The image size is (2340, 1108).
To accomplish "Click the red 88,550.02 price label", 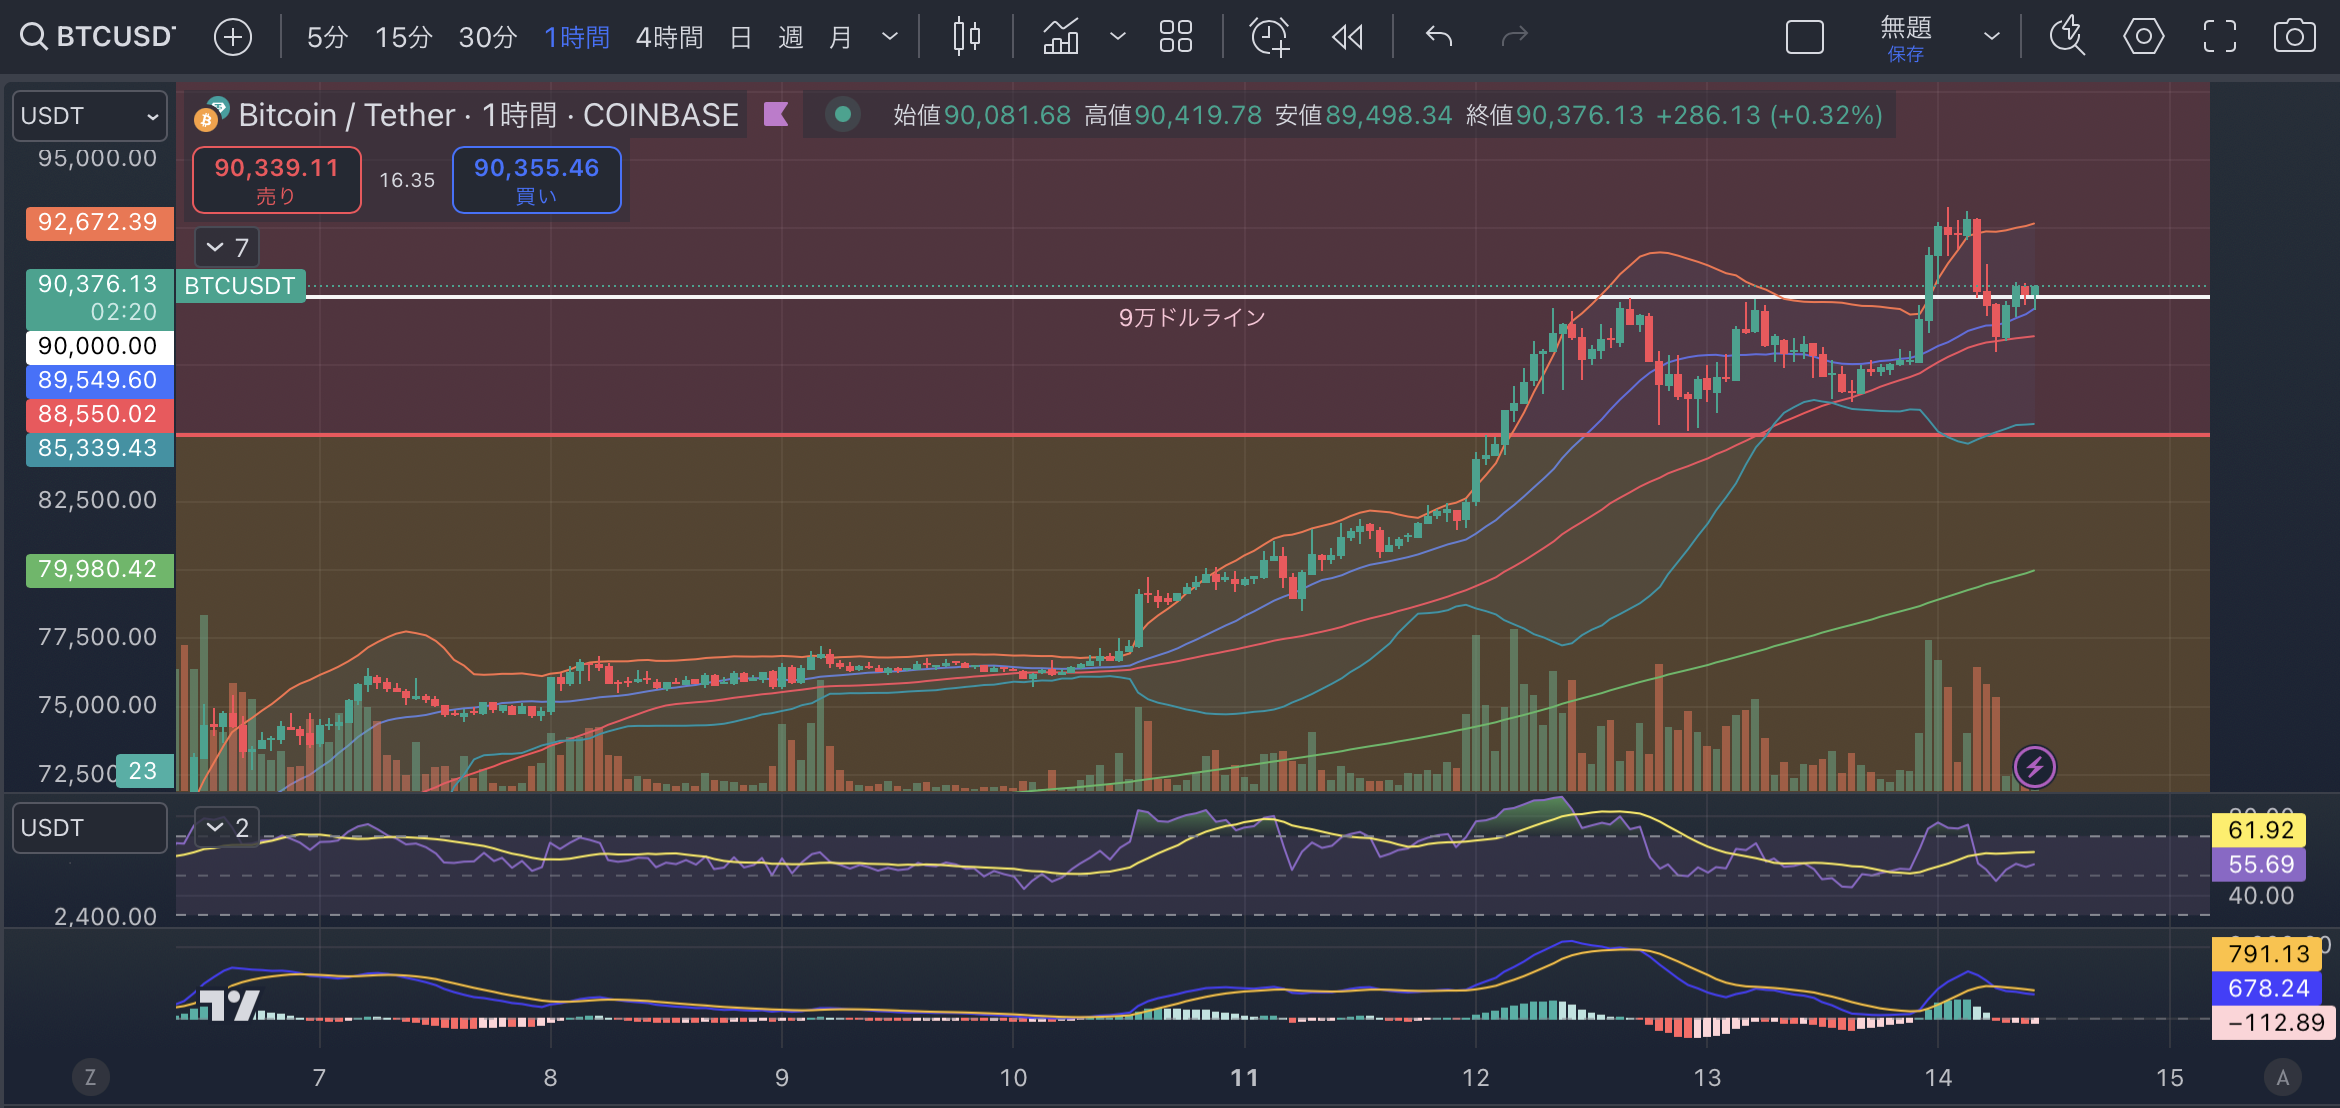I will 99,414.
